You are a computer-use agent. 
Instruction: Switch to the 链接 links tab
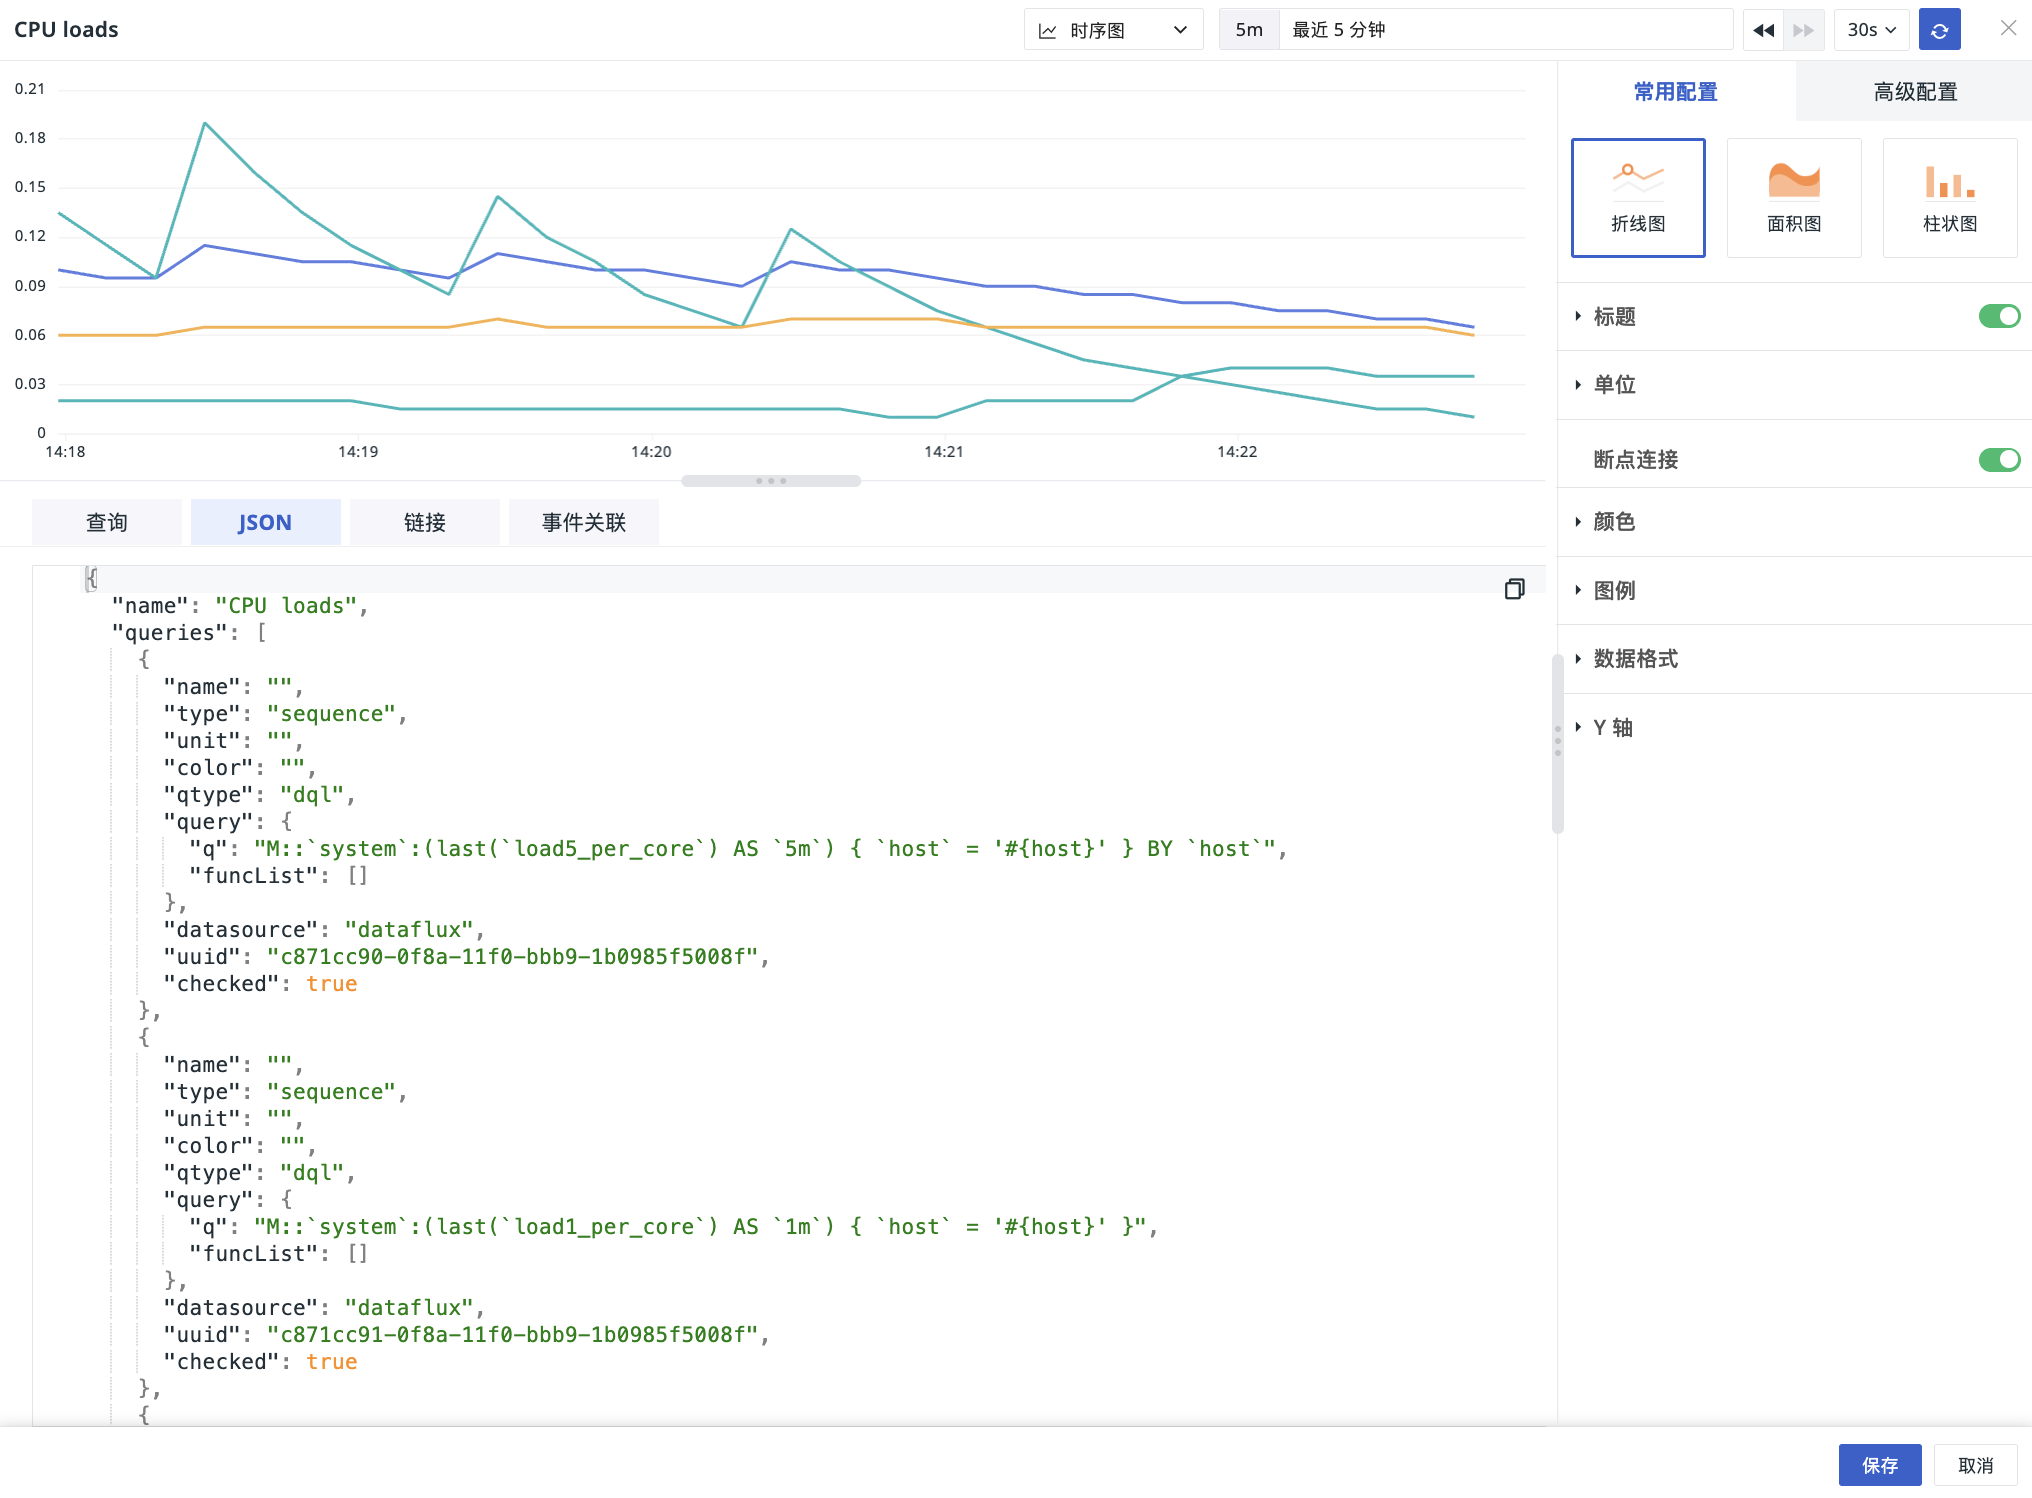(425, 522)
